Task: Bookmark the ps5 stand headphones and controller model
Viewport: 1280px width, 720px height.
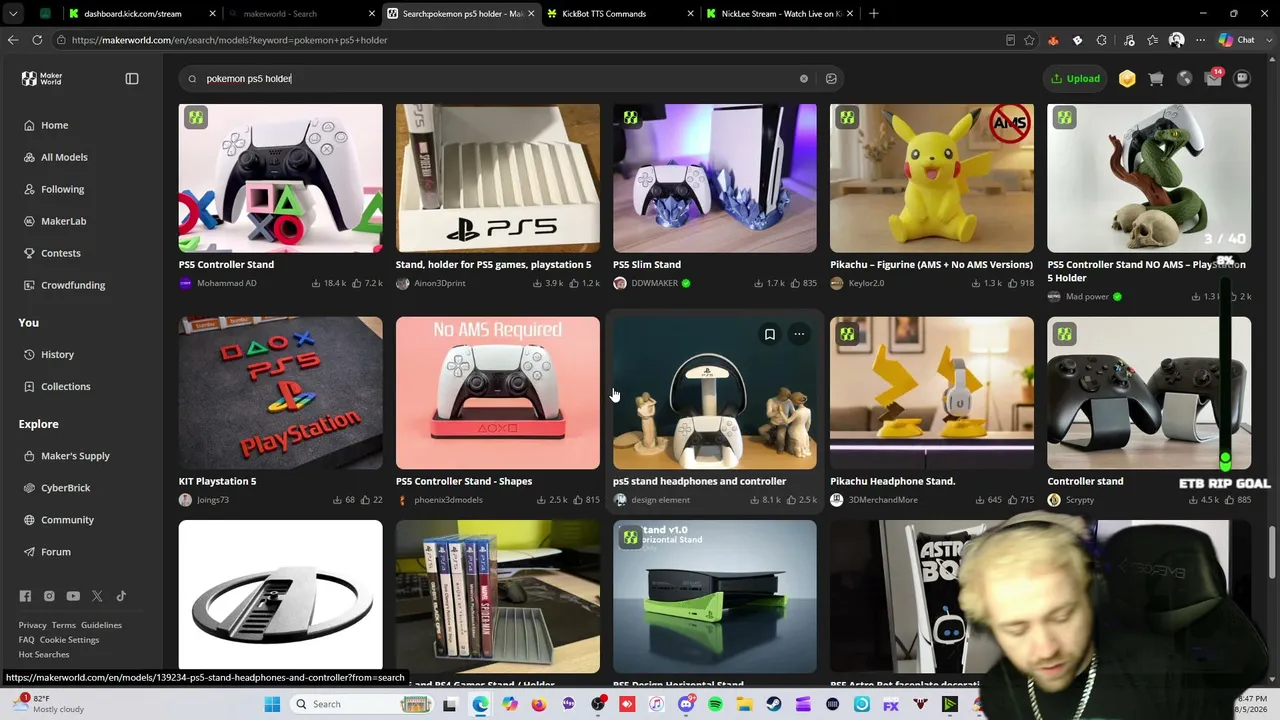Action: click(770, 335)
